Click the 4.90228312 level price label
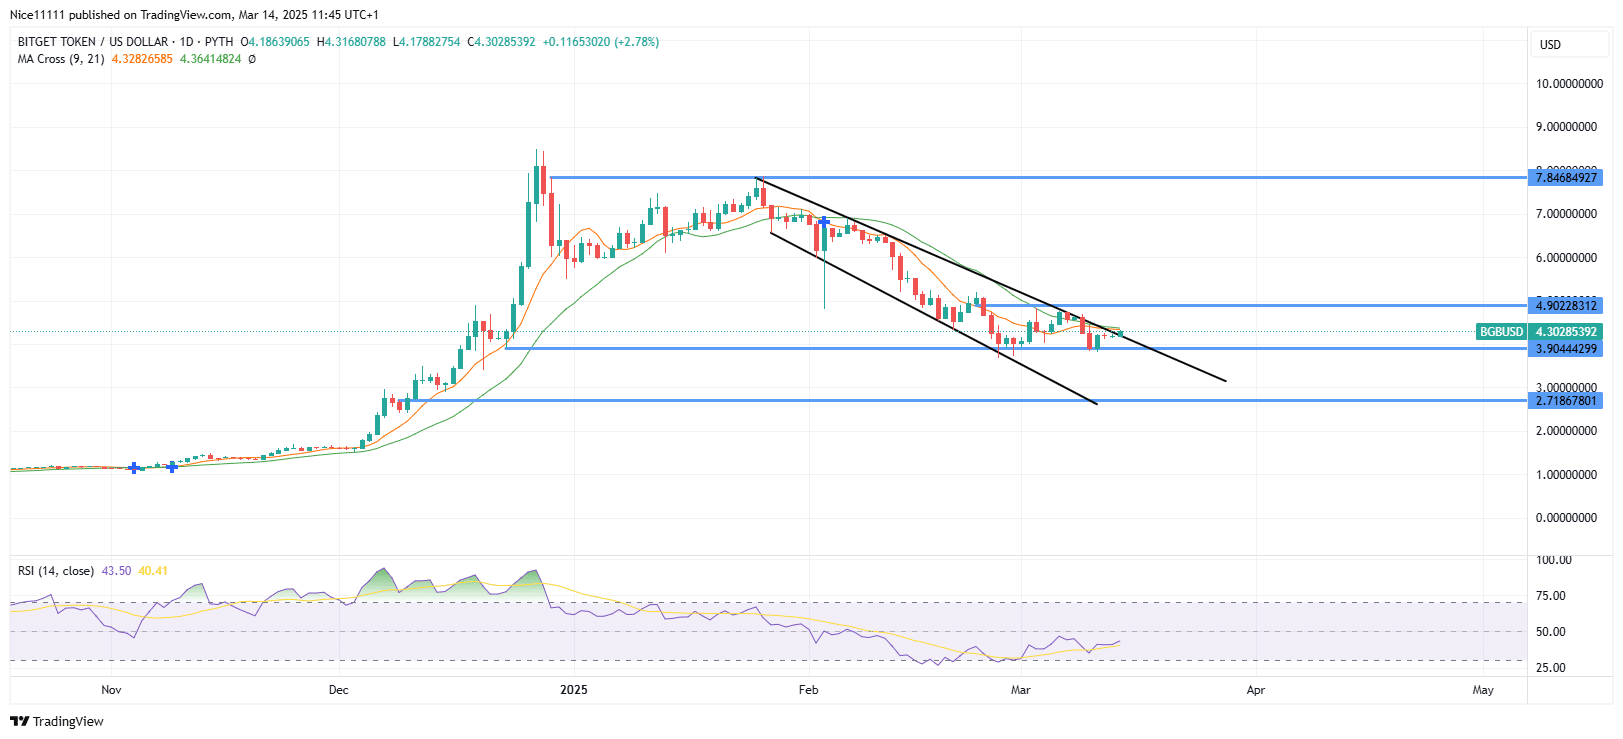 (1566, 306)
